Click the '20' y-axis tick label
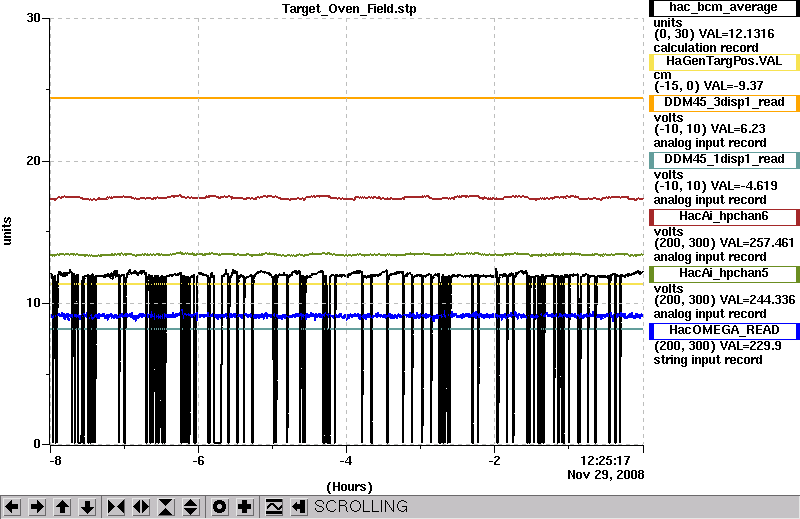Screen dimensions: 800x519 pos(33,161)
